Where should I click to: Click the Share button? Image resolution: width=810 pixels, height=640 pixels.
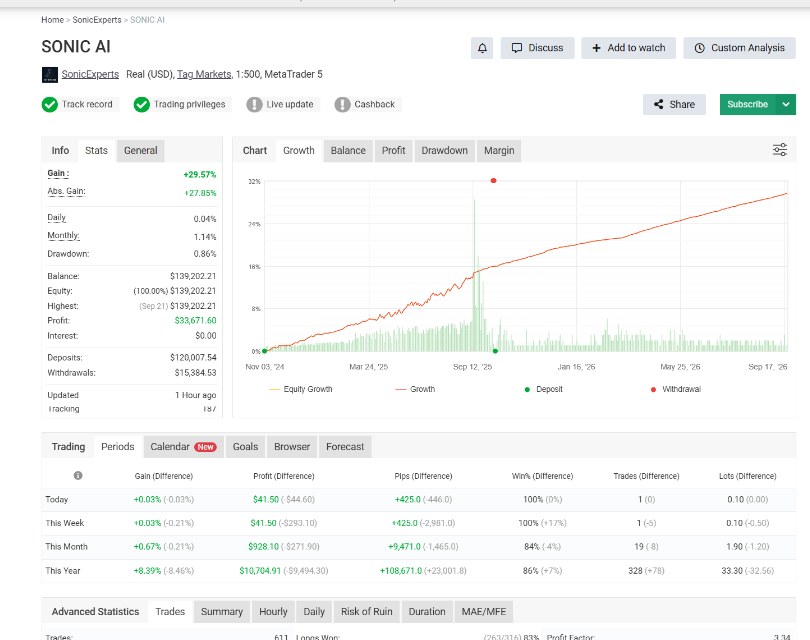674,104
